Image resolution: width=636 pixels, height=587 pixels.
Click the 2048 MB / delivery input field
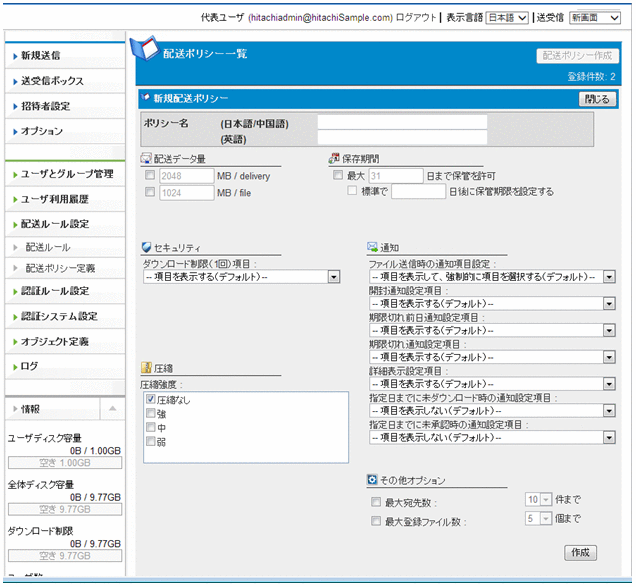(186, 176)
